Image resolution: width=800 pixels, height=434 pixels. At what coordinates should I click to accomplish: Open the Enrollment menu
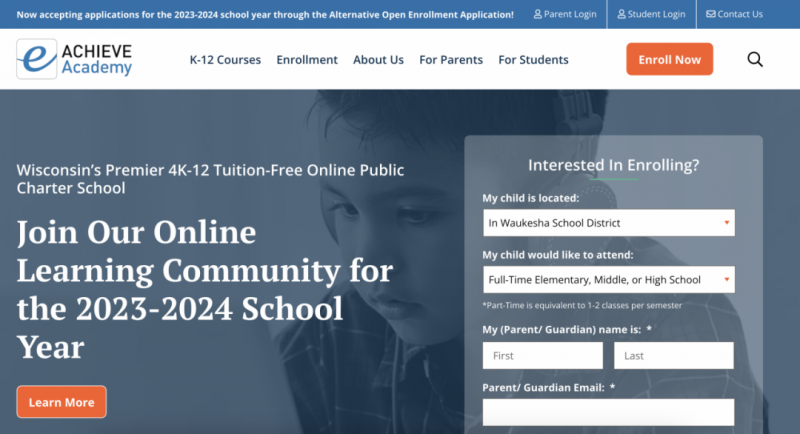[307, 60]
